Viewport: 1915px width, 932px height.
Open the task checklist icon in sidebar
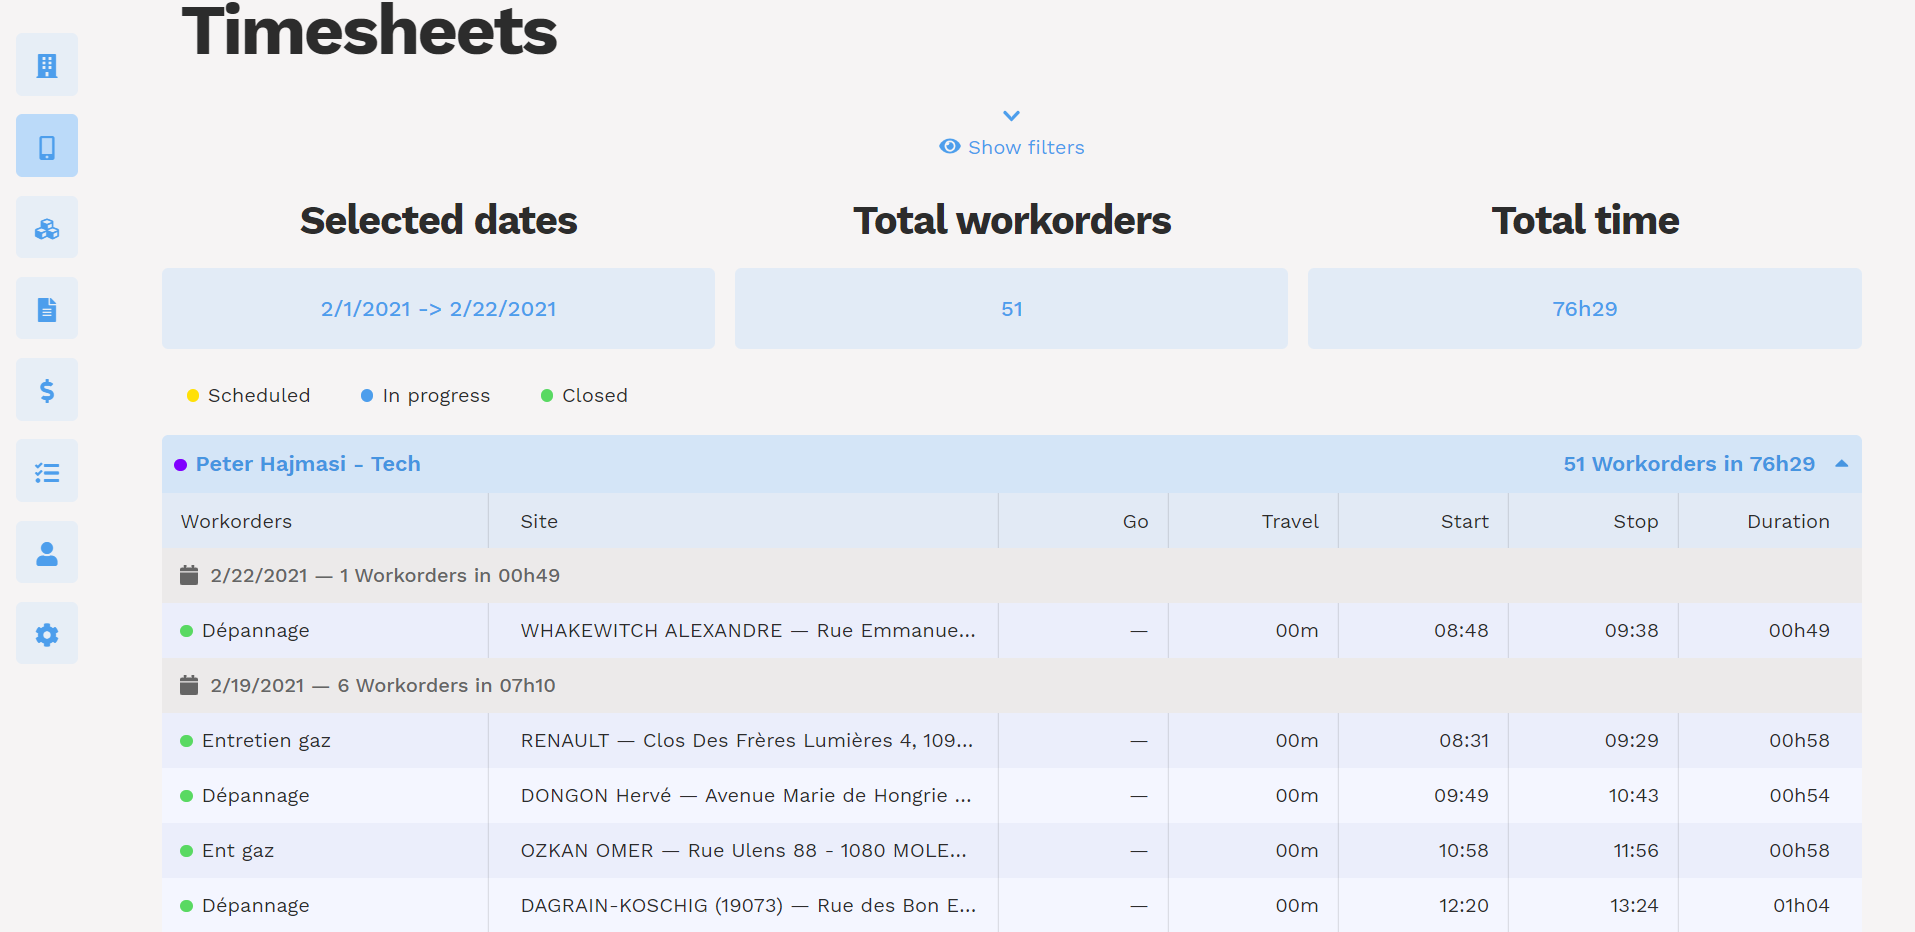(46, 470)
